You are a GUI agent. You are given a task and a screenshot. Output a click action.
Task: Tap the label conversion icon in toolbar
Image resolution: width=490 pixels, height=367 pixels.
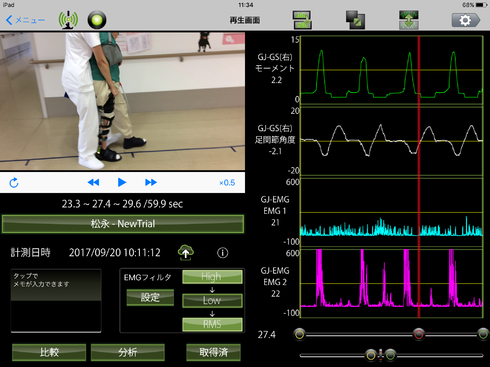[x=302, y=20]
